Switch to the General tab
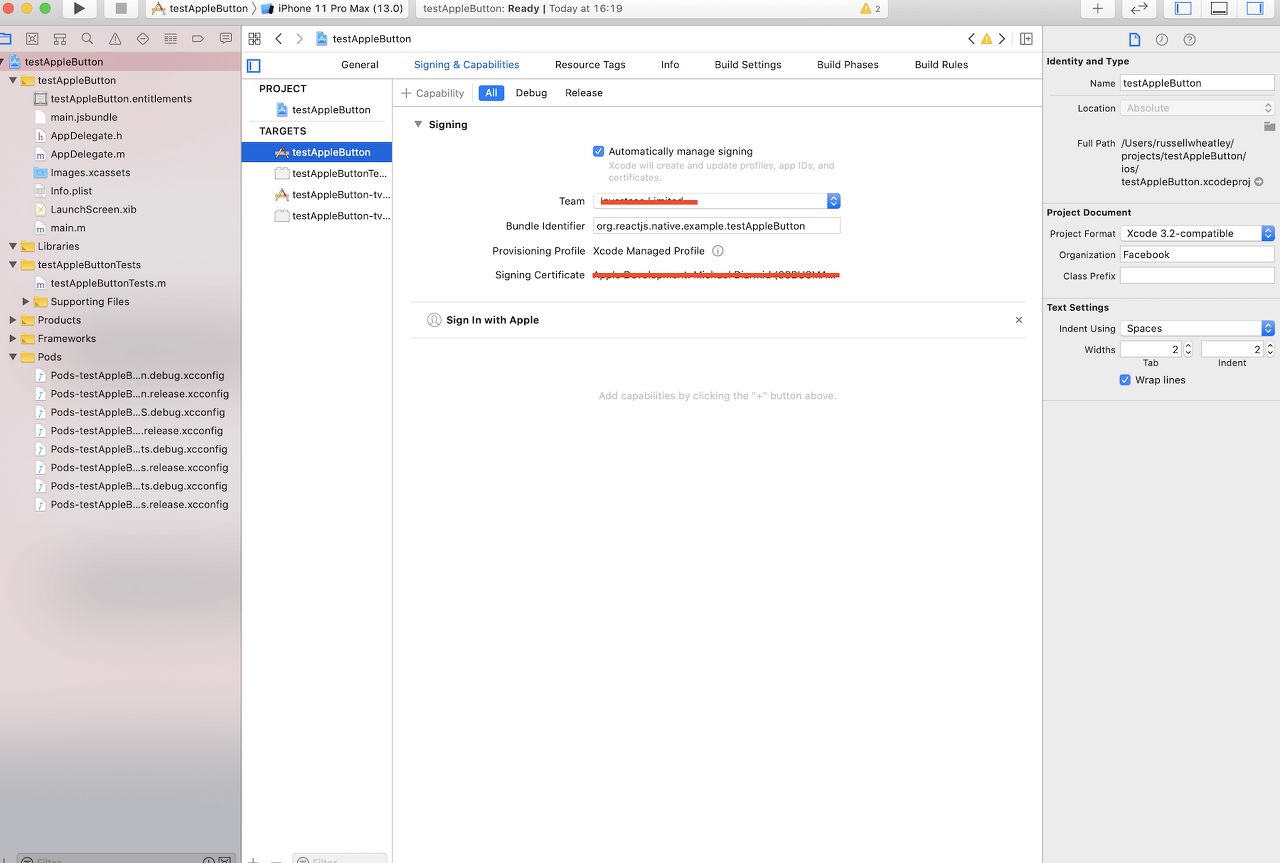Screen dimensions: 1280x863 coord(360,65)
